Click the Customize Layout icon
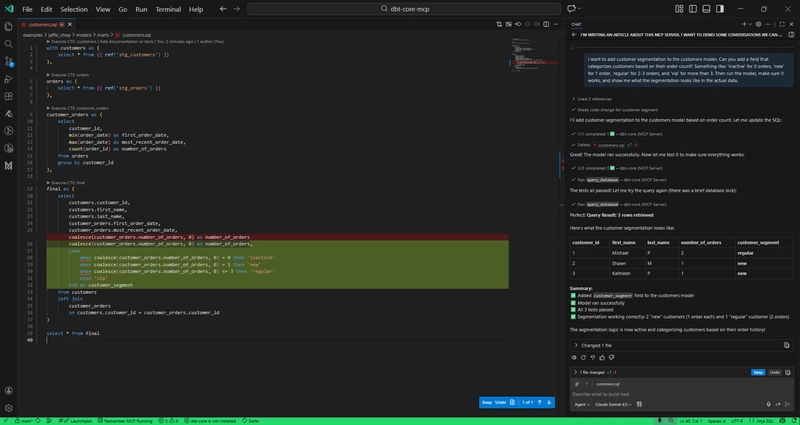800x425 pixels. pos(679,9)
